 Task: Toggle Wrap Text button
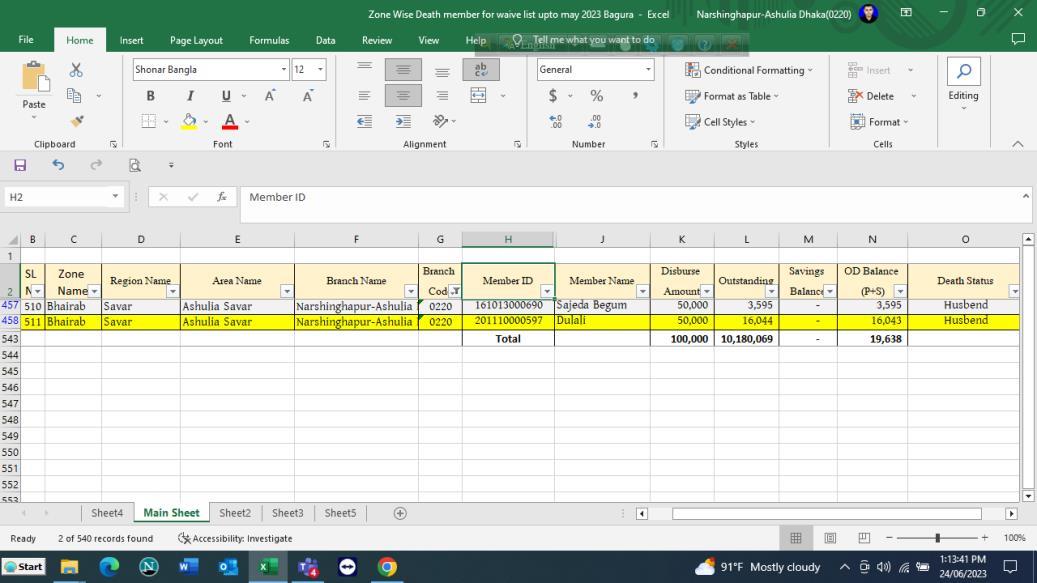pos(481,69)
